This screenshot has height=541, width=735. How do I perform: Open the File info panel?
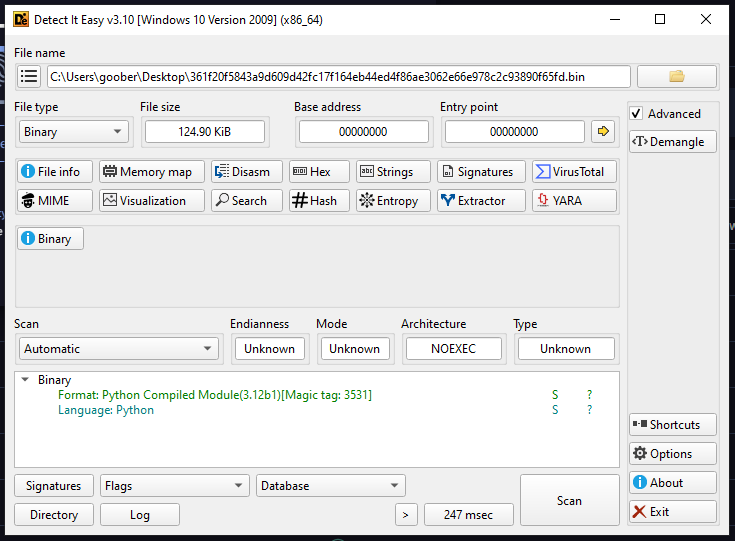pos(55,172)
